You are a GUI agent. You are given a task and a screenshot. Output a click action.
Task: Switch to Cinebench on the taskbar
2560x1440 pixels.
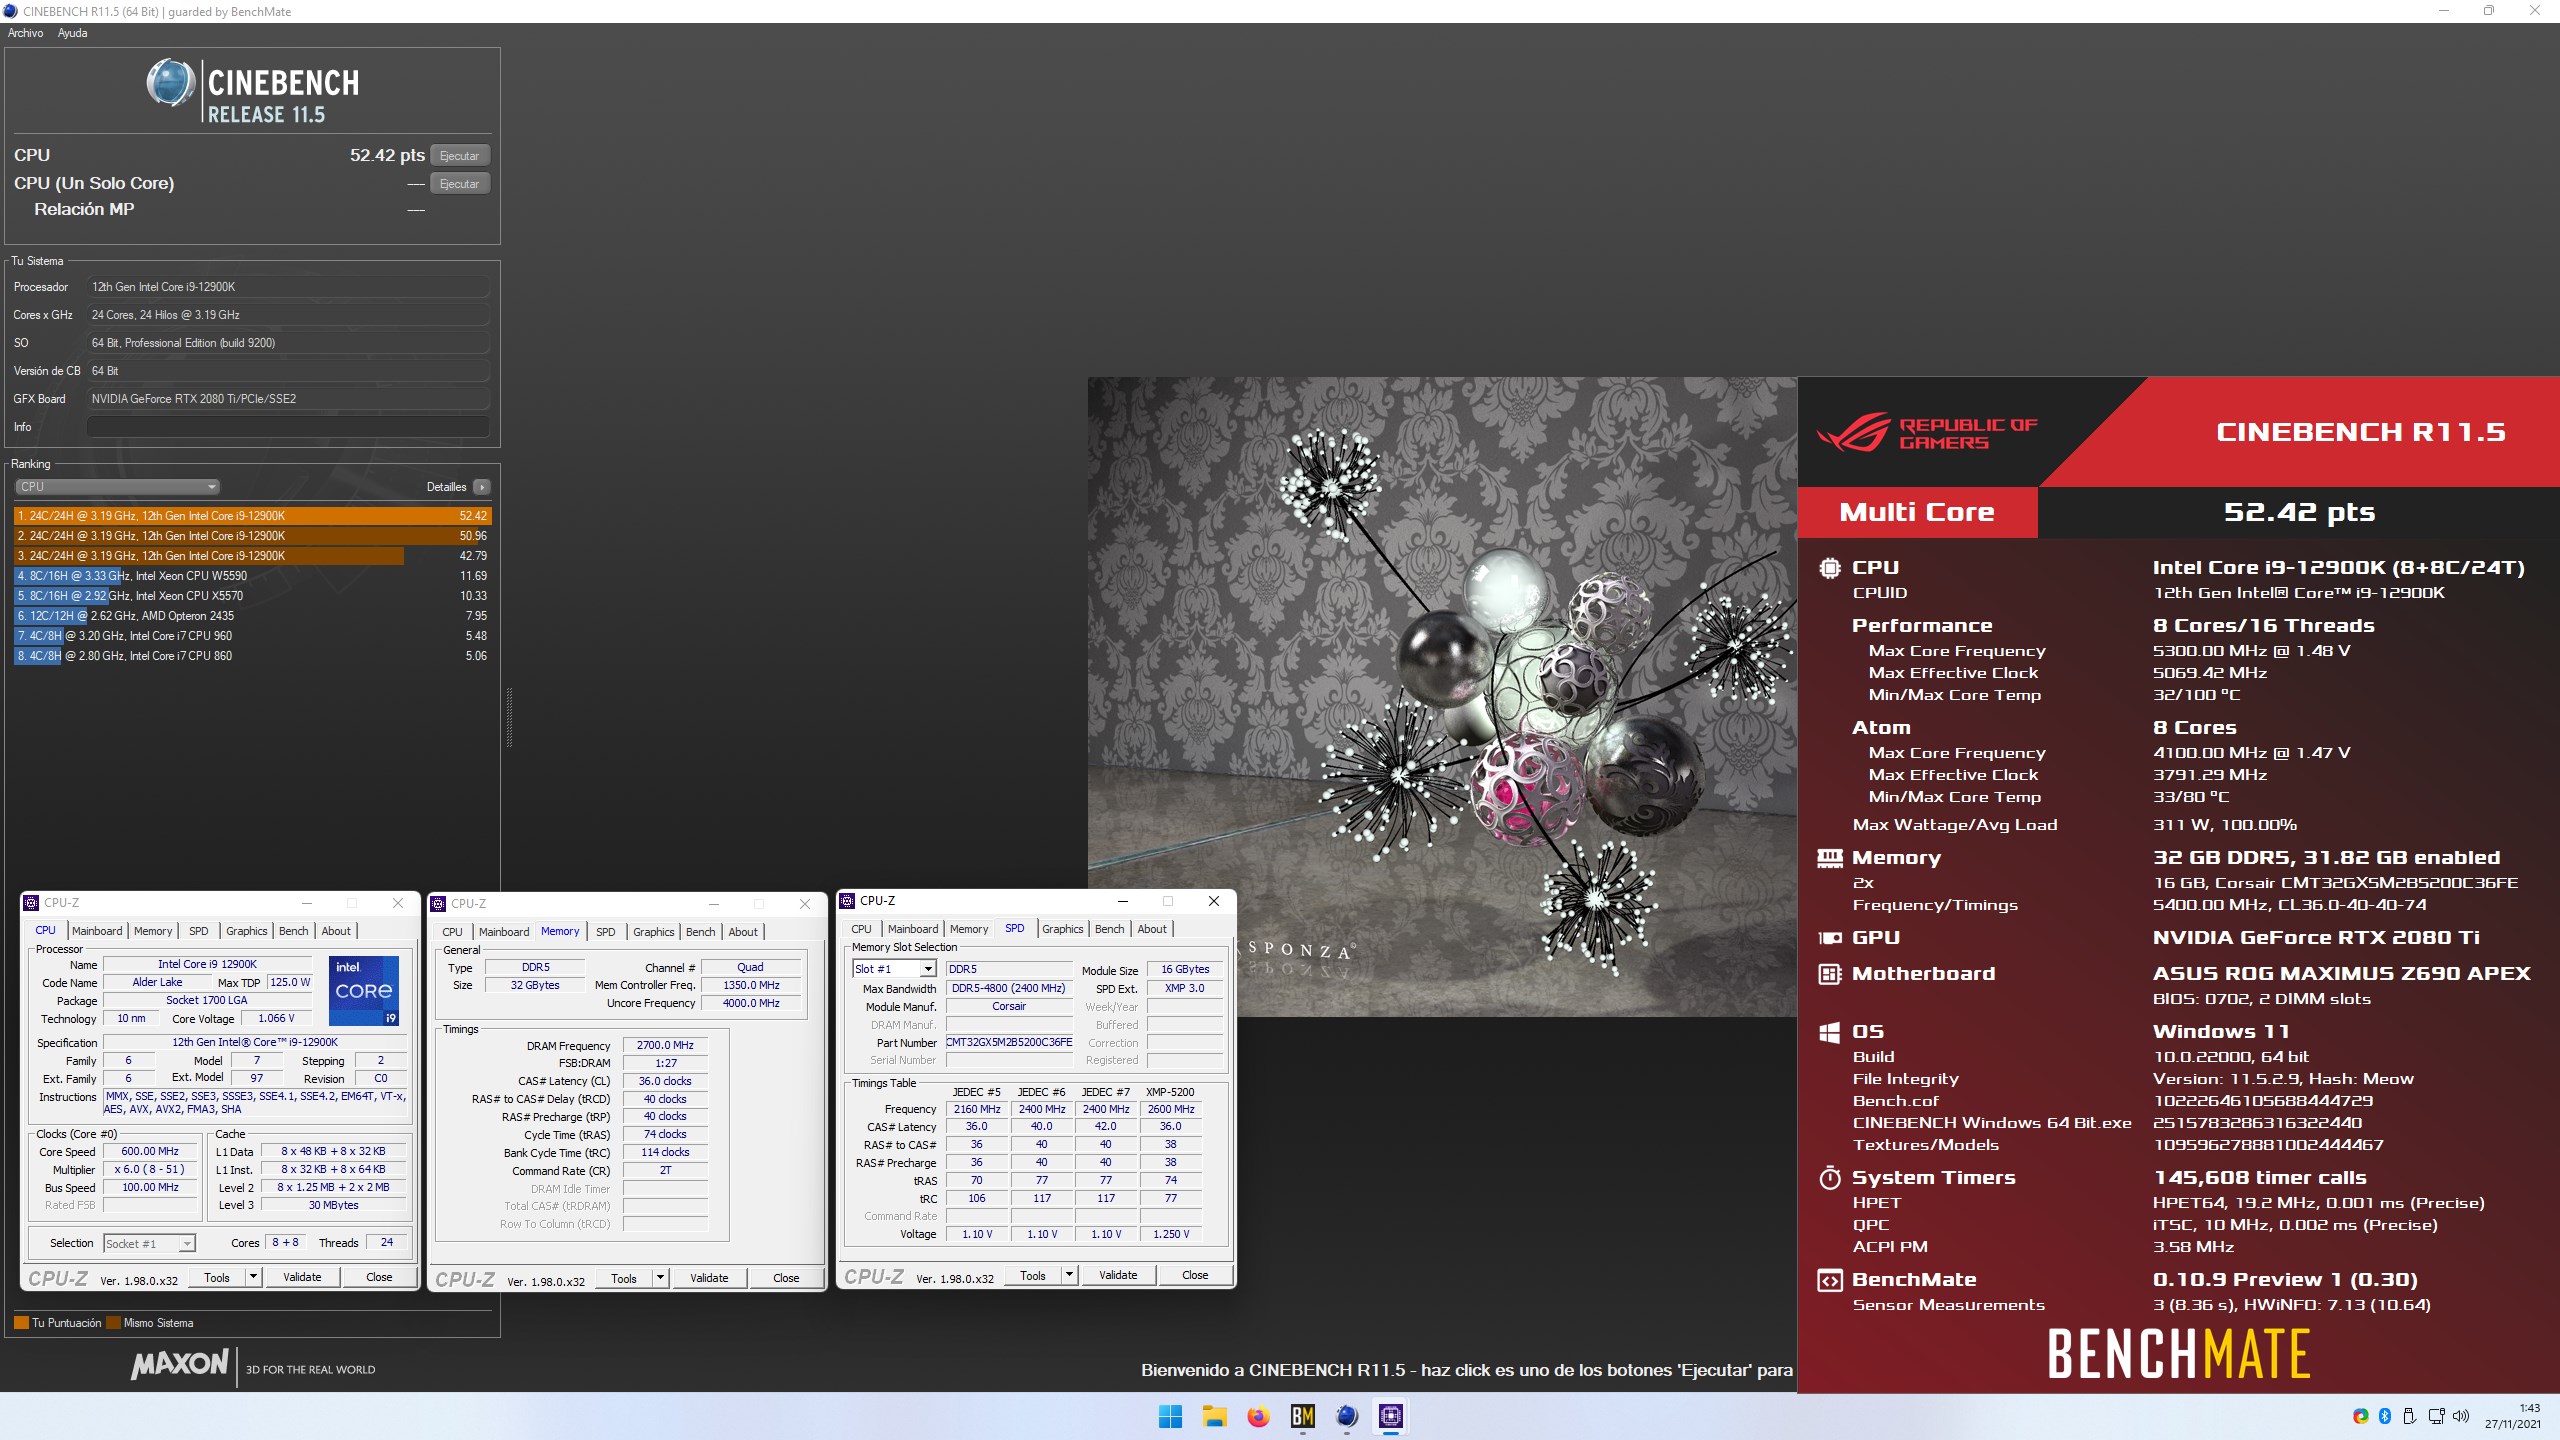(x=1347, y=1416)
